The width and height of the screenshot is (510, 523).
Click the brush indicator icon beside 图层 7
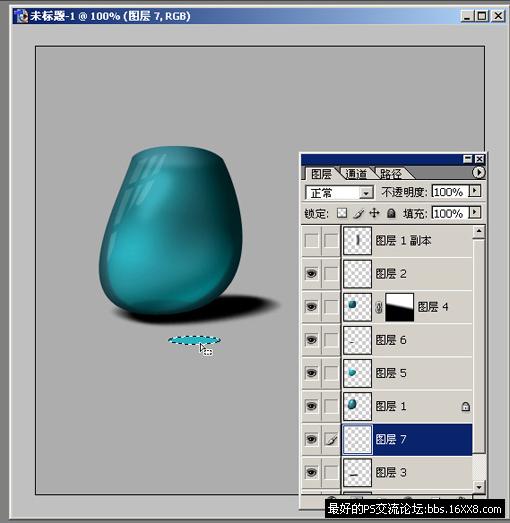click(x=331, y=439)
